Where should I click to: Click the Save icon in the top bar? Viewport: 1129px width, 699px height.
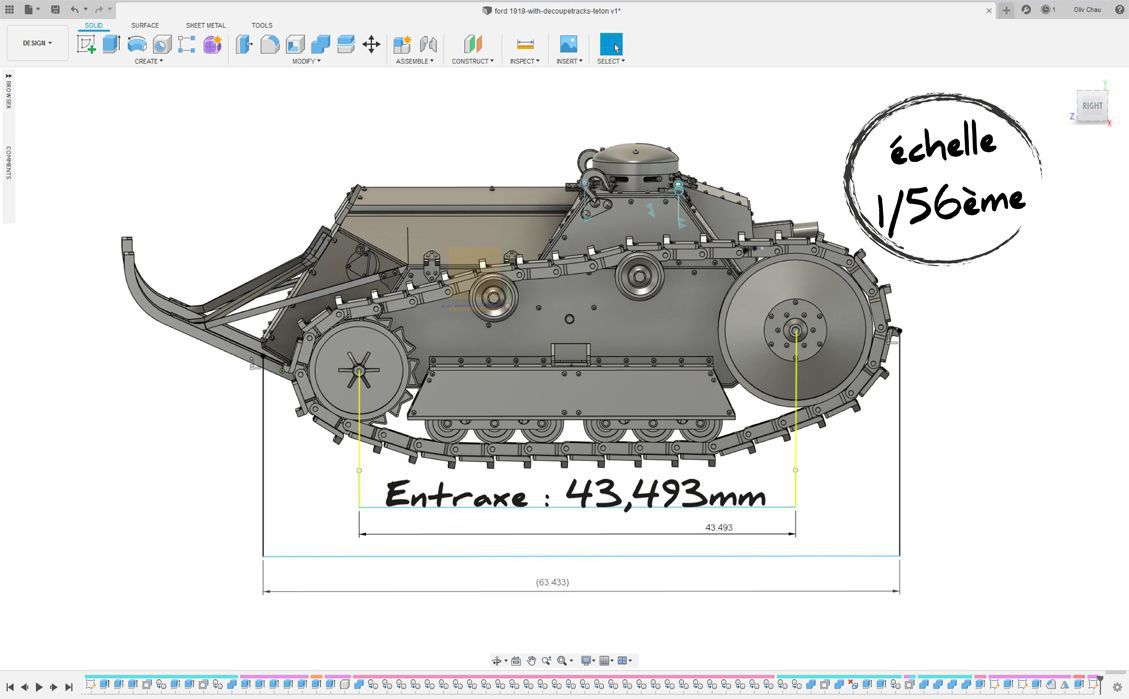coord(55,9)
